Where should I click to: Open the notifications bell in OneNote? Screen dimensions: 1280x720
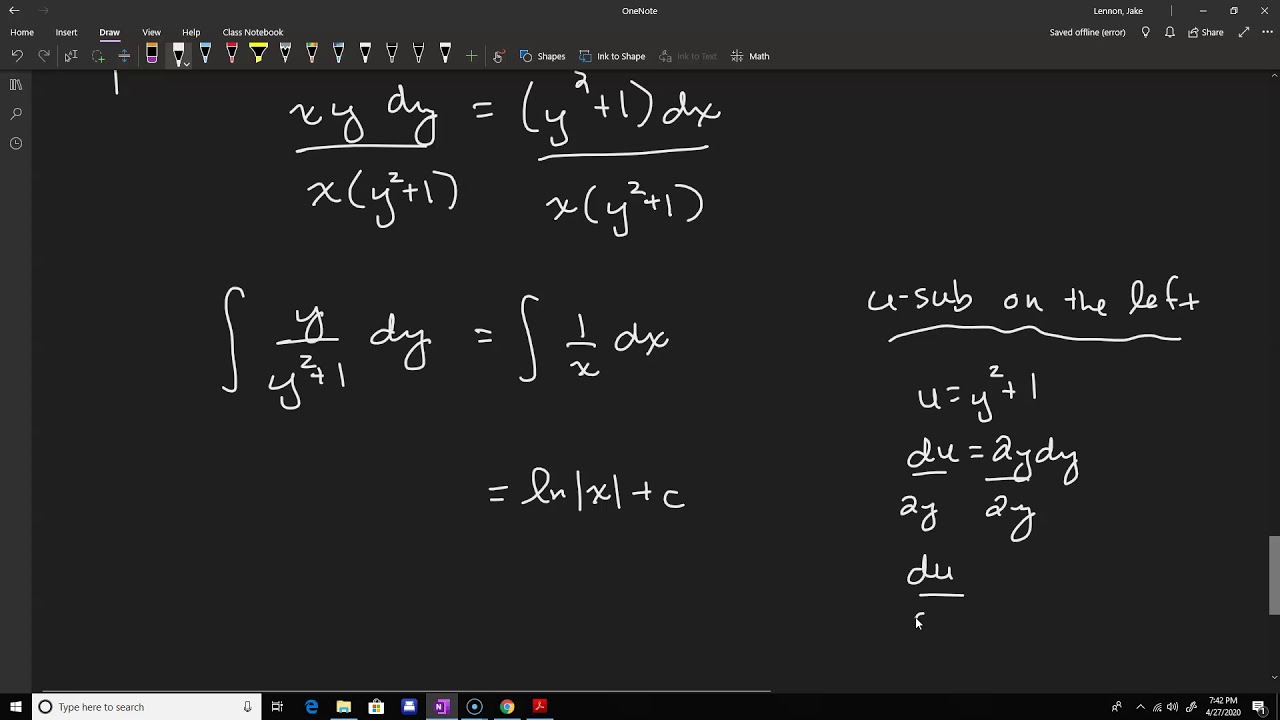click(1169, 32)
